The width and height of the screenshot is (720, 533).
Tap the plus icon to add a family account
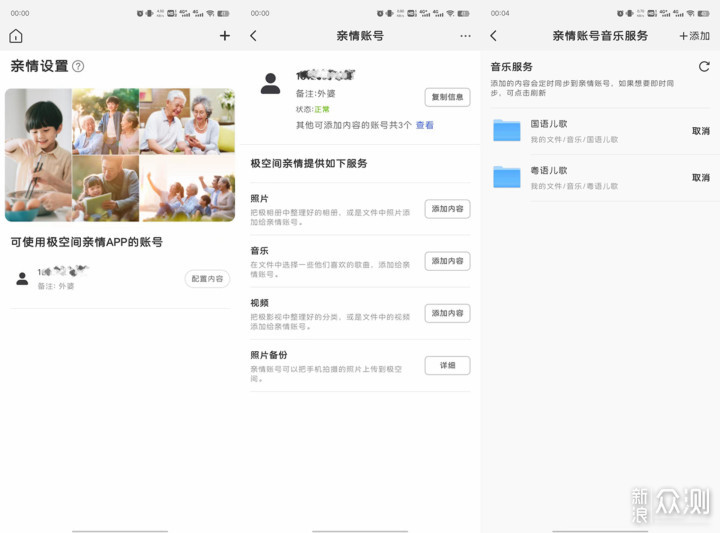point(225,36)
